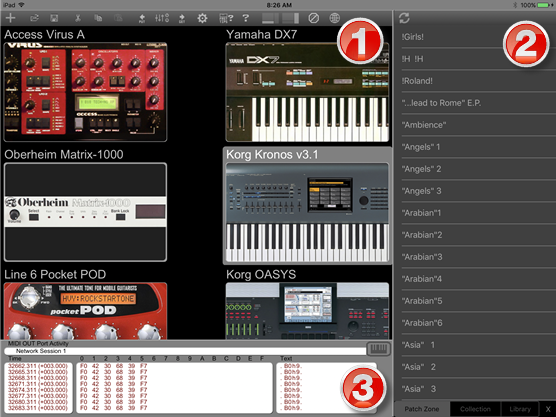Click the paste icon in the toolbar
This screenshot has height=417, width=556.
click(x=118, y=18)
